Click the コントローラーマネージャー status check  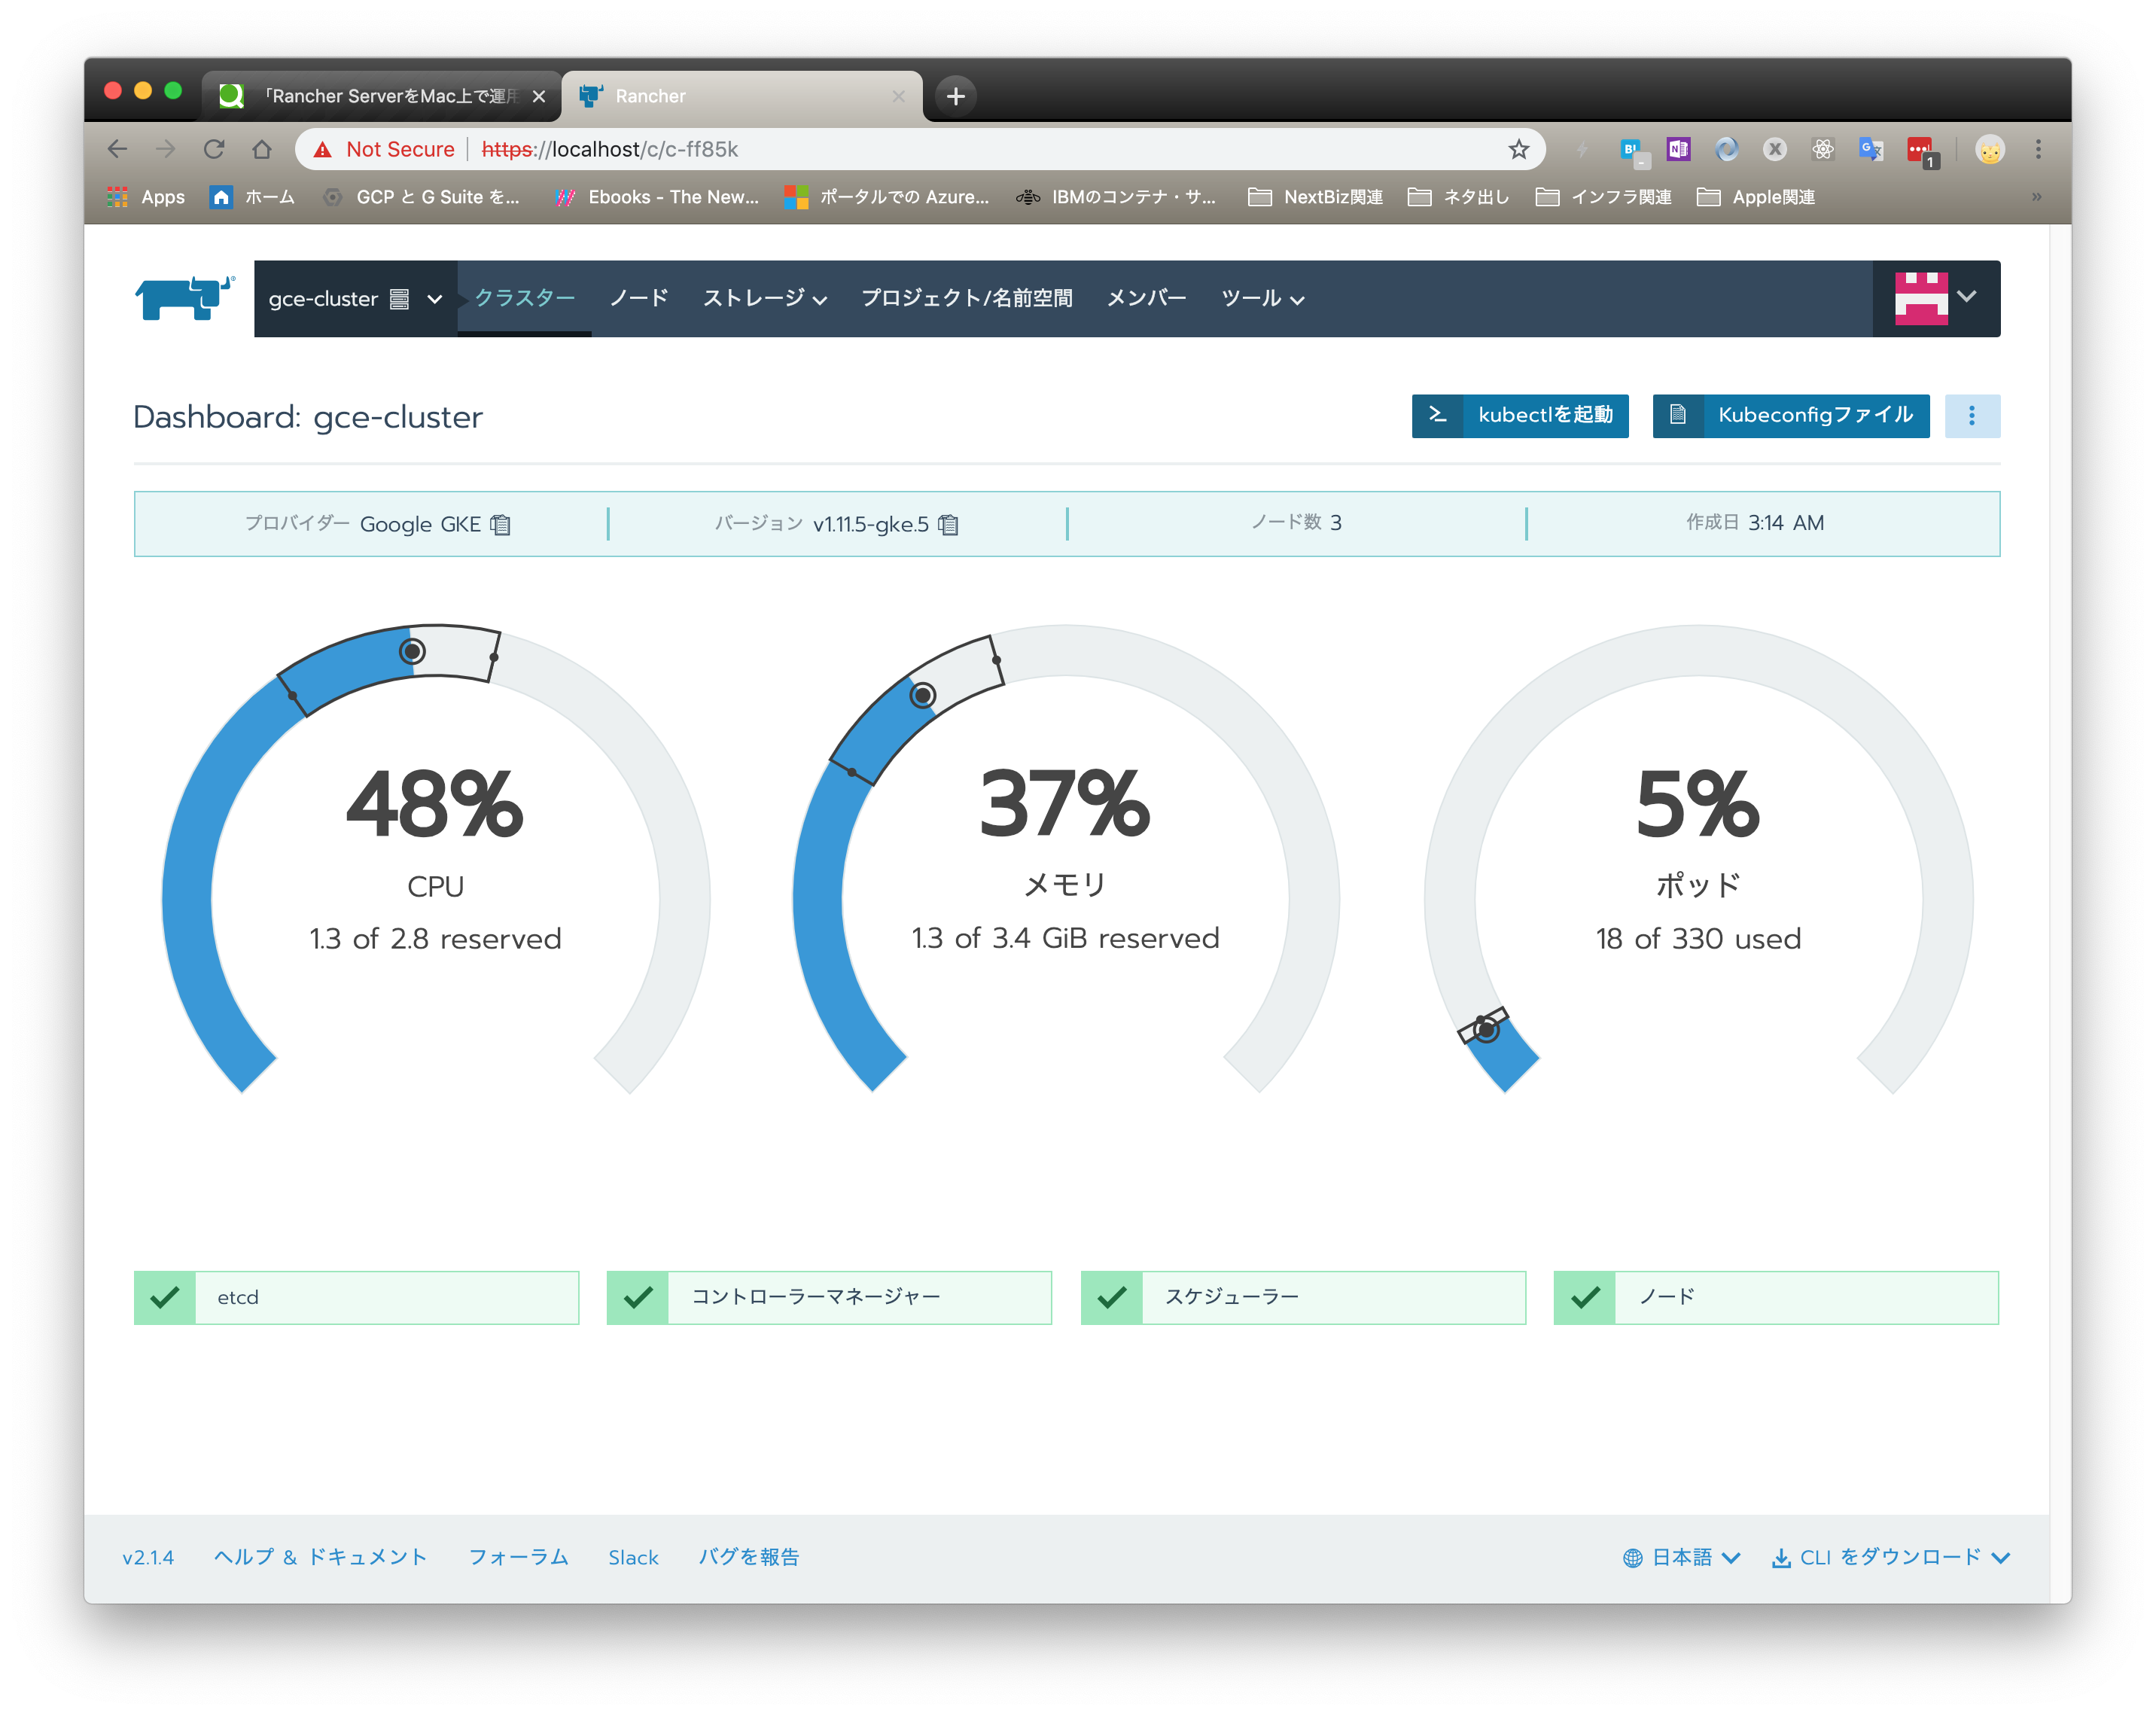(x=637, y=1297)
